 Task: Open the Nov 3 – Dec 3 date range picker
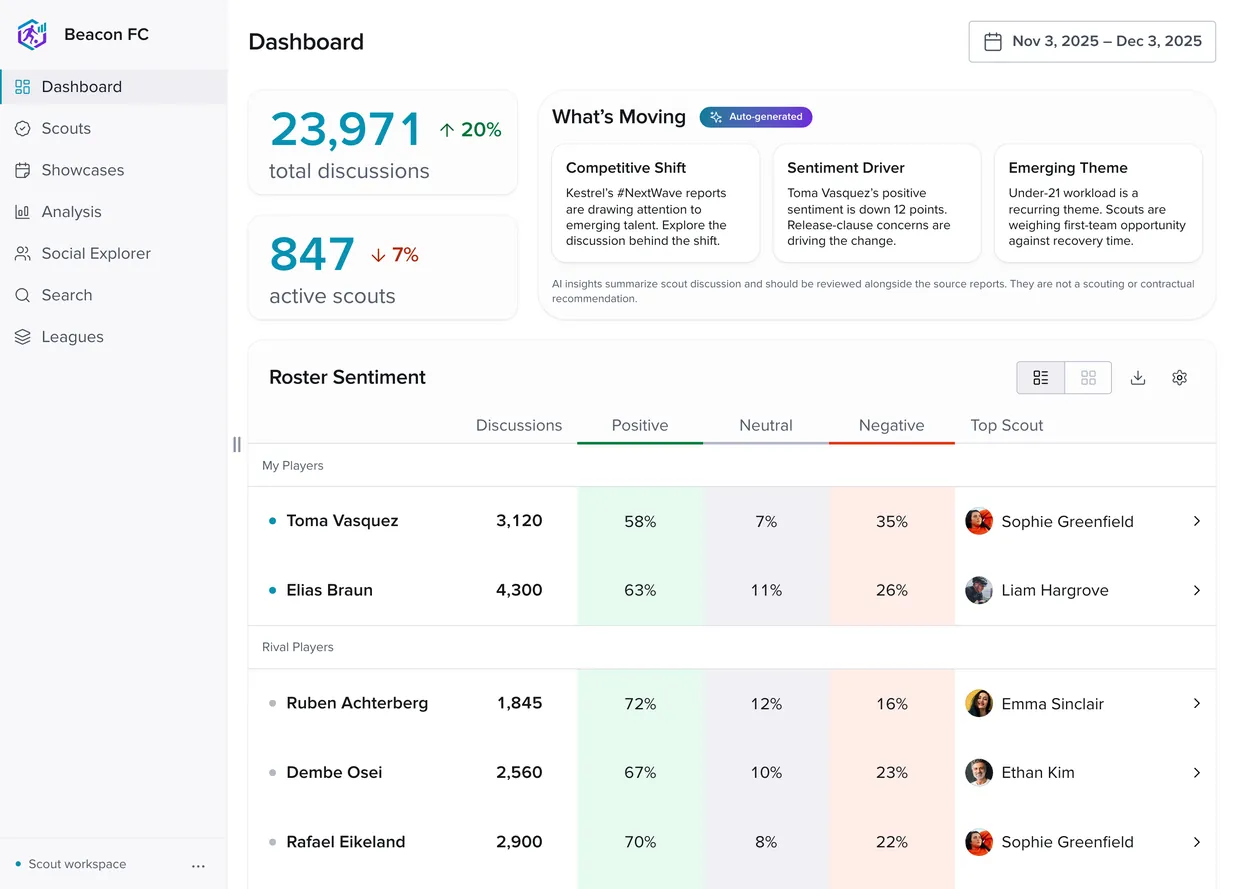tap(1092, 42)
